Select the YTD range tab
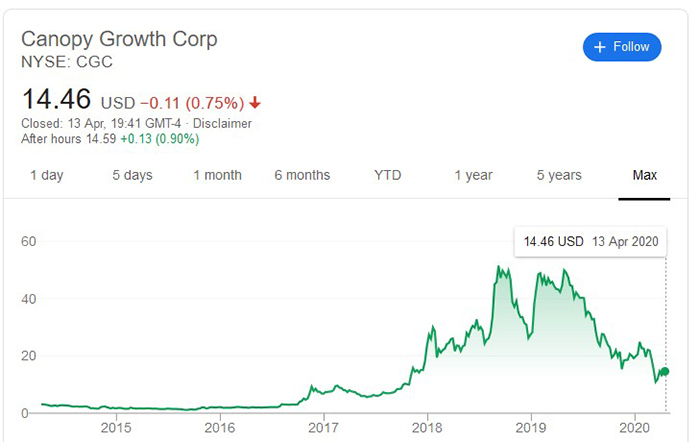Screen dimensions: 700x442 click(x=387, y=175)
